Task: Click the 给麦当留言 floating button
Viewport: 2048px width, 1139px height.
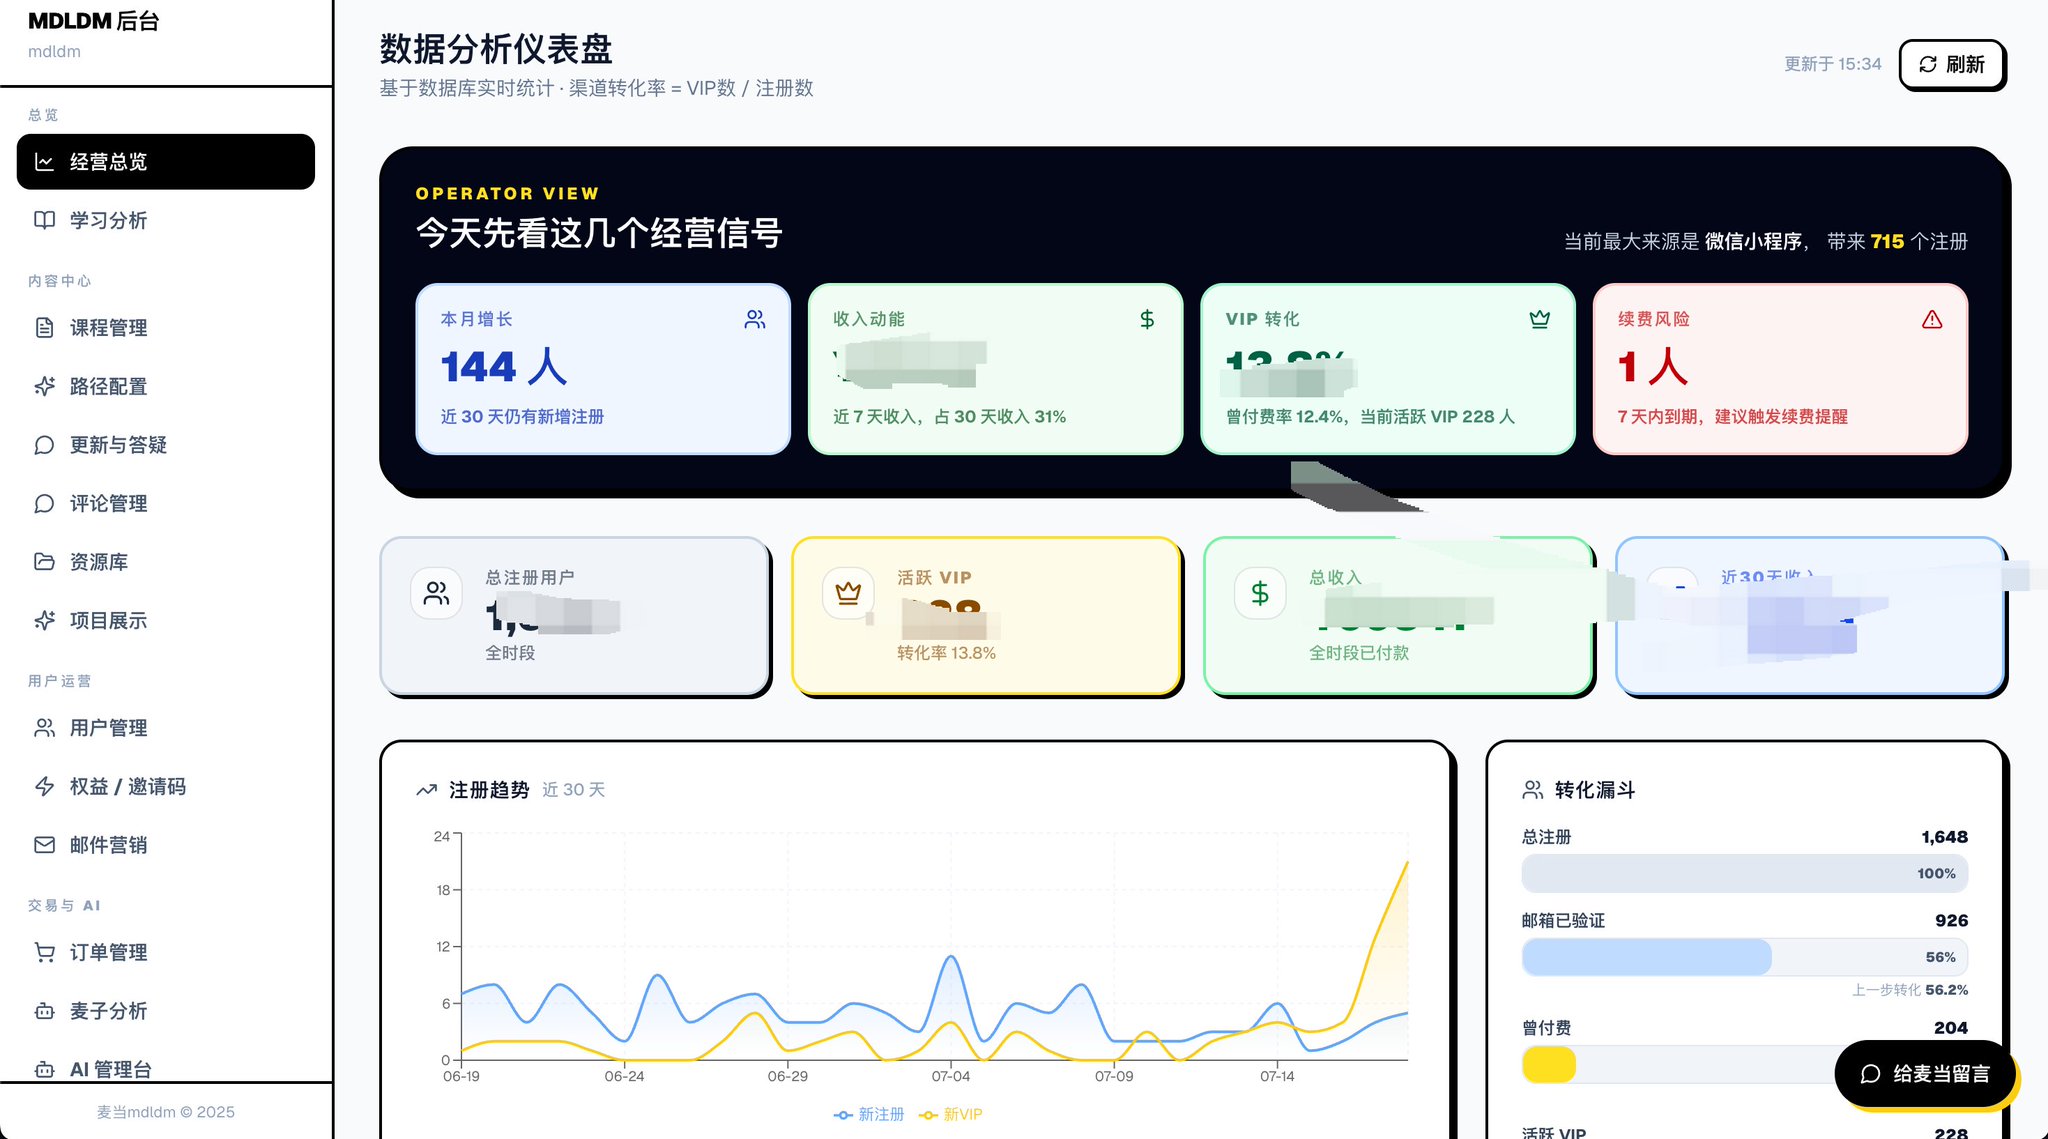Action: (1924, 1073)
